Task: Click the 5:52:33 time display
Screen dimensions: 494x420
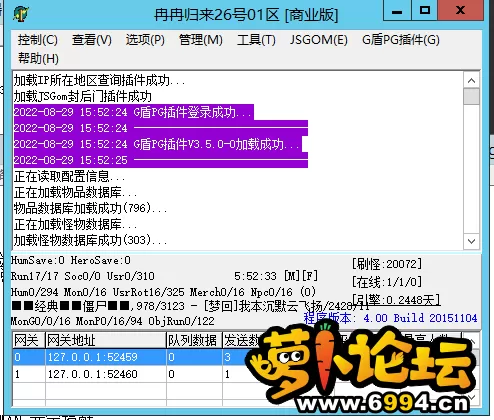Action: pos(255,276)
